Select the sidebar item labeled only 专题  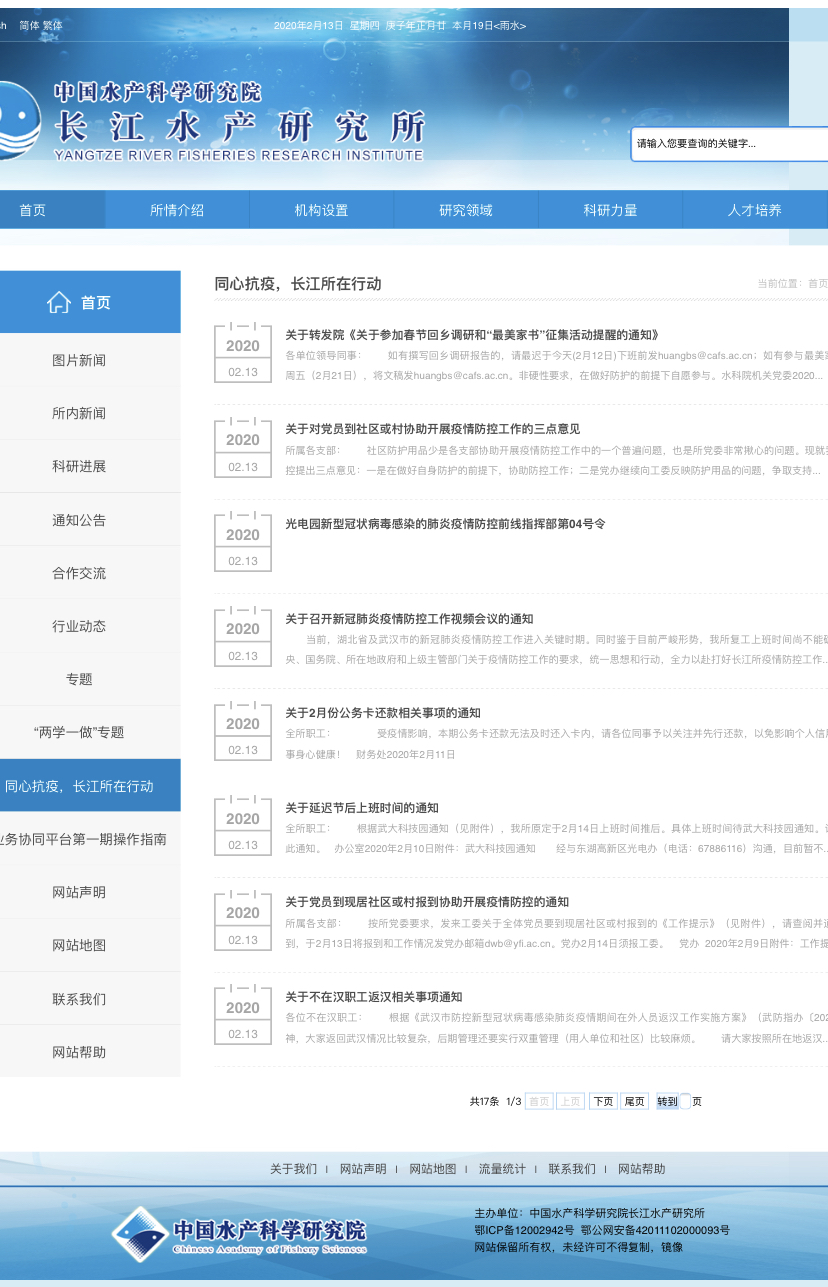click(90, 679)
